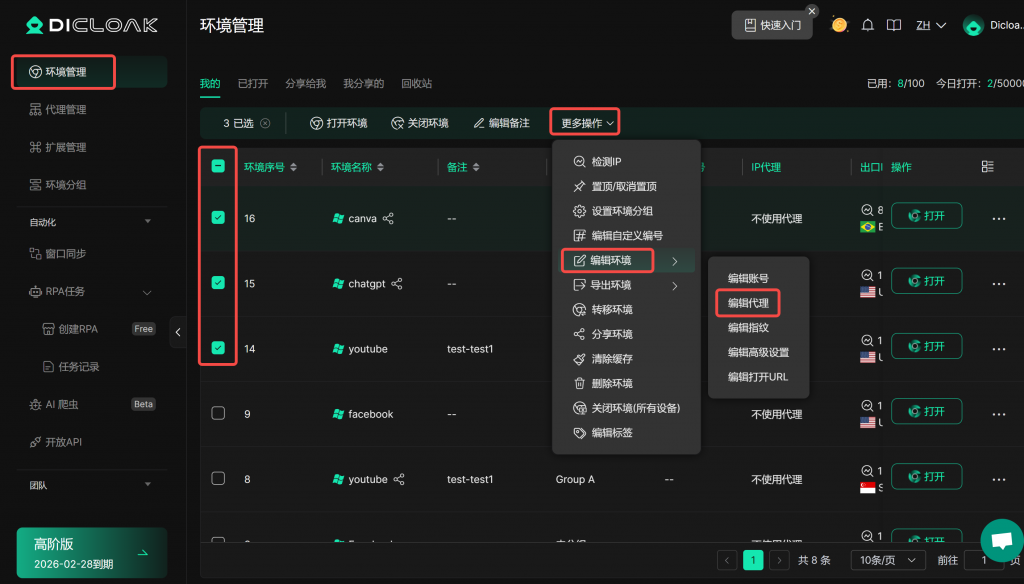The width and height of the screenshot is (1024, 584).
Task: Click the column settings icon in table header
Action: [988, 167]
